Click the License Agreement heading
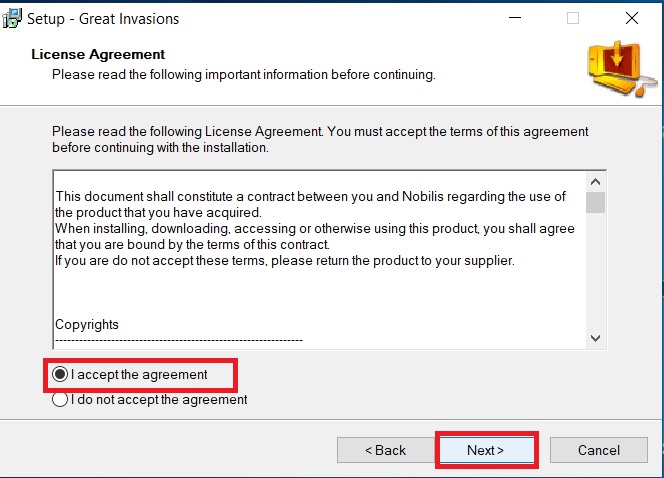The width and height of the screenshot is (664, 478). click(x=98, y=54)
